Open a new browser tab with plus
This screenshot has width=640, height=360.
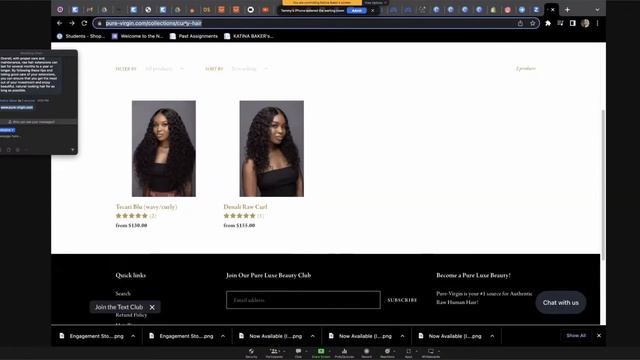click(567, 9)
